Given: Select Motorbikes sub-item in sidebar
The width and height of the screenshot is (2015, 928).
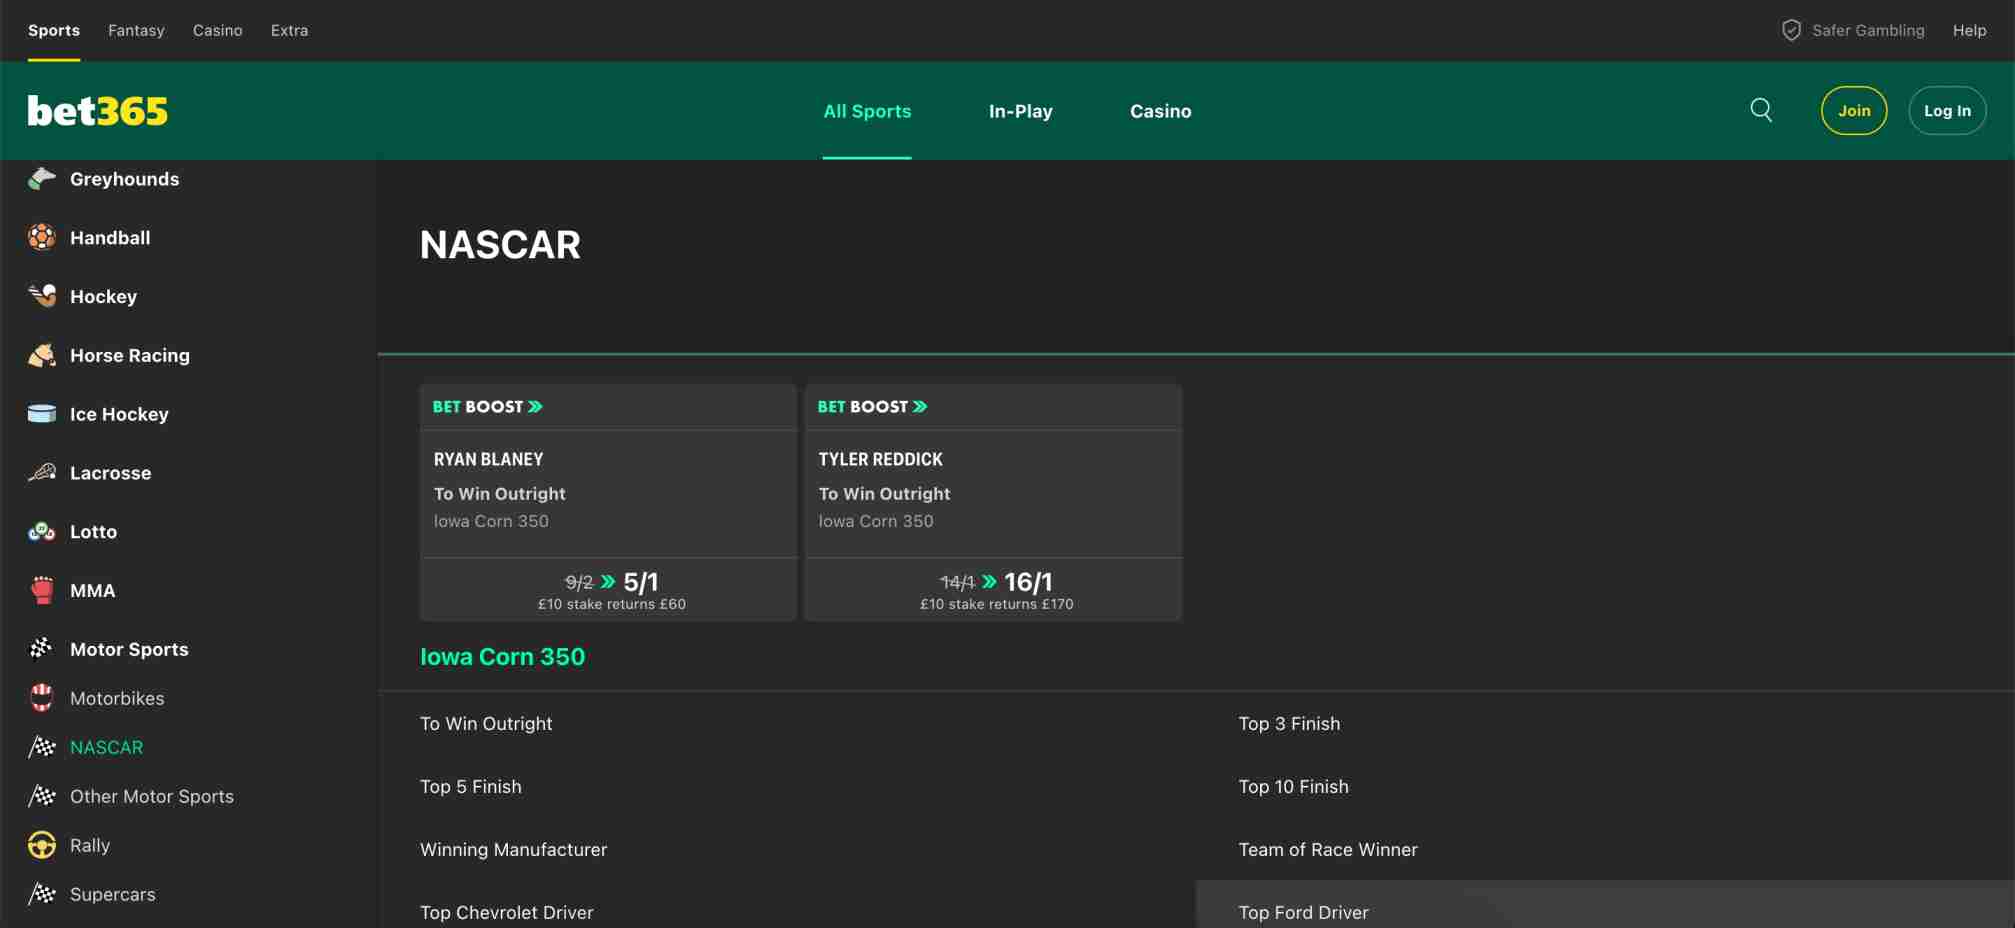Looking at the screenshot, I should coord(117,698).
